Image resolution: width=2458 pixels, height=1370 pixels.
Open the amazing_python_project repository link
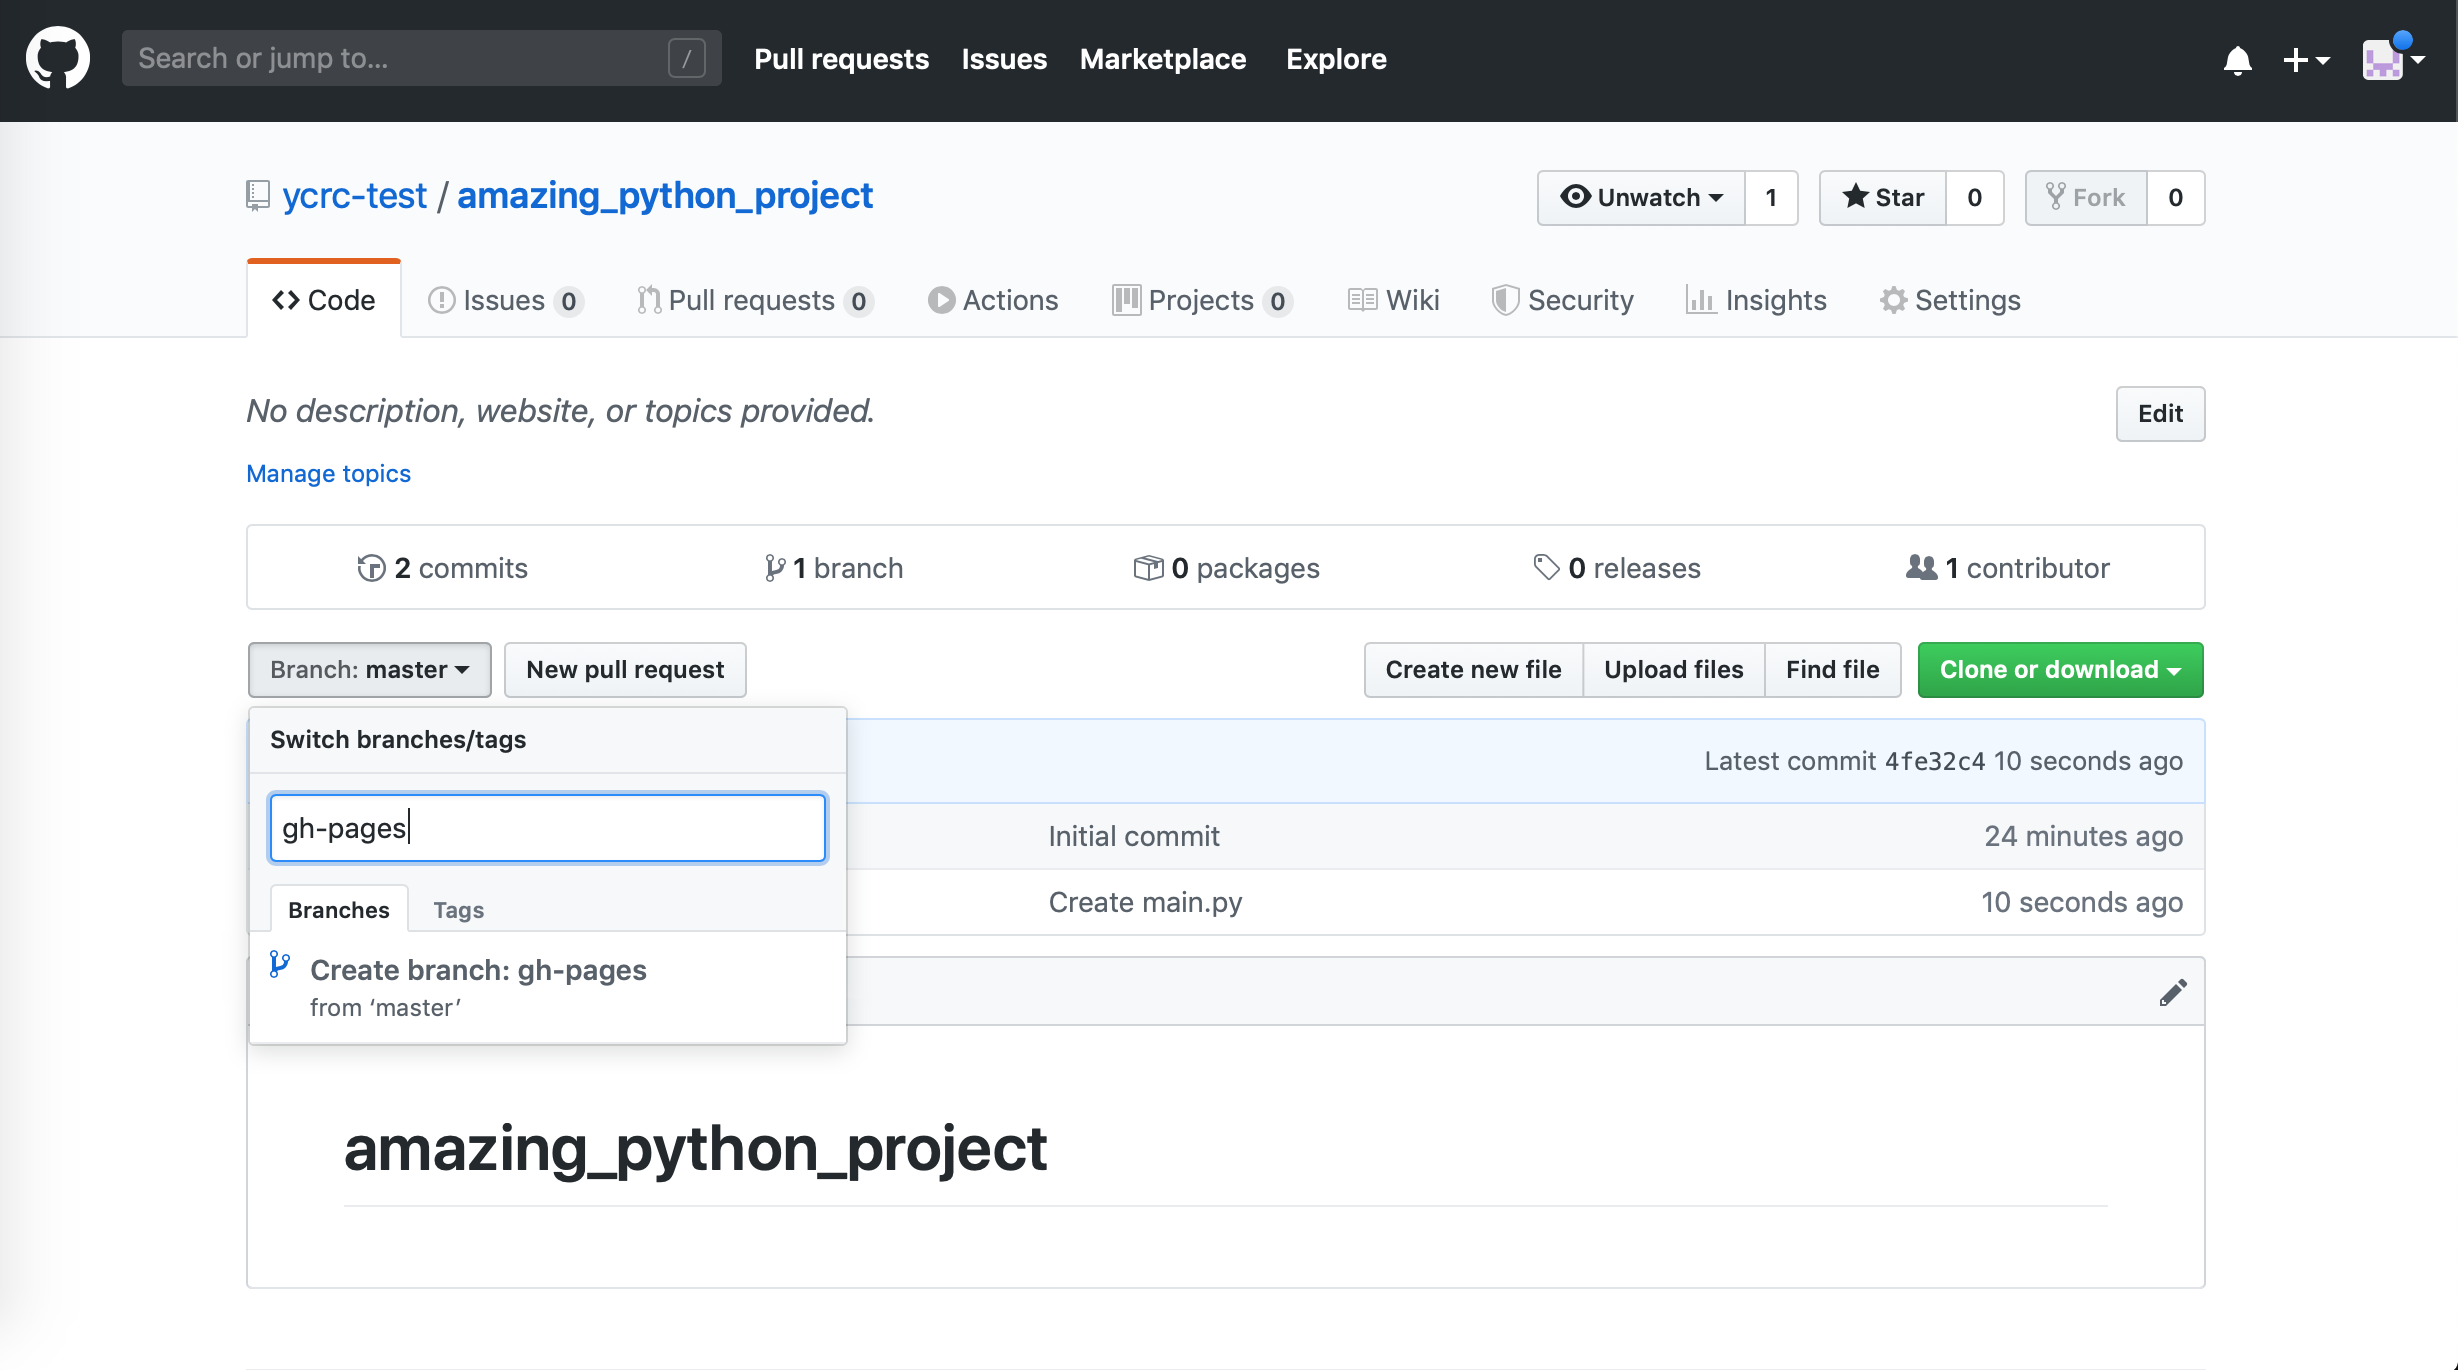click(665, 196)
